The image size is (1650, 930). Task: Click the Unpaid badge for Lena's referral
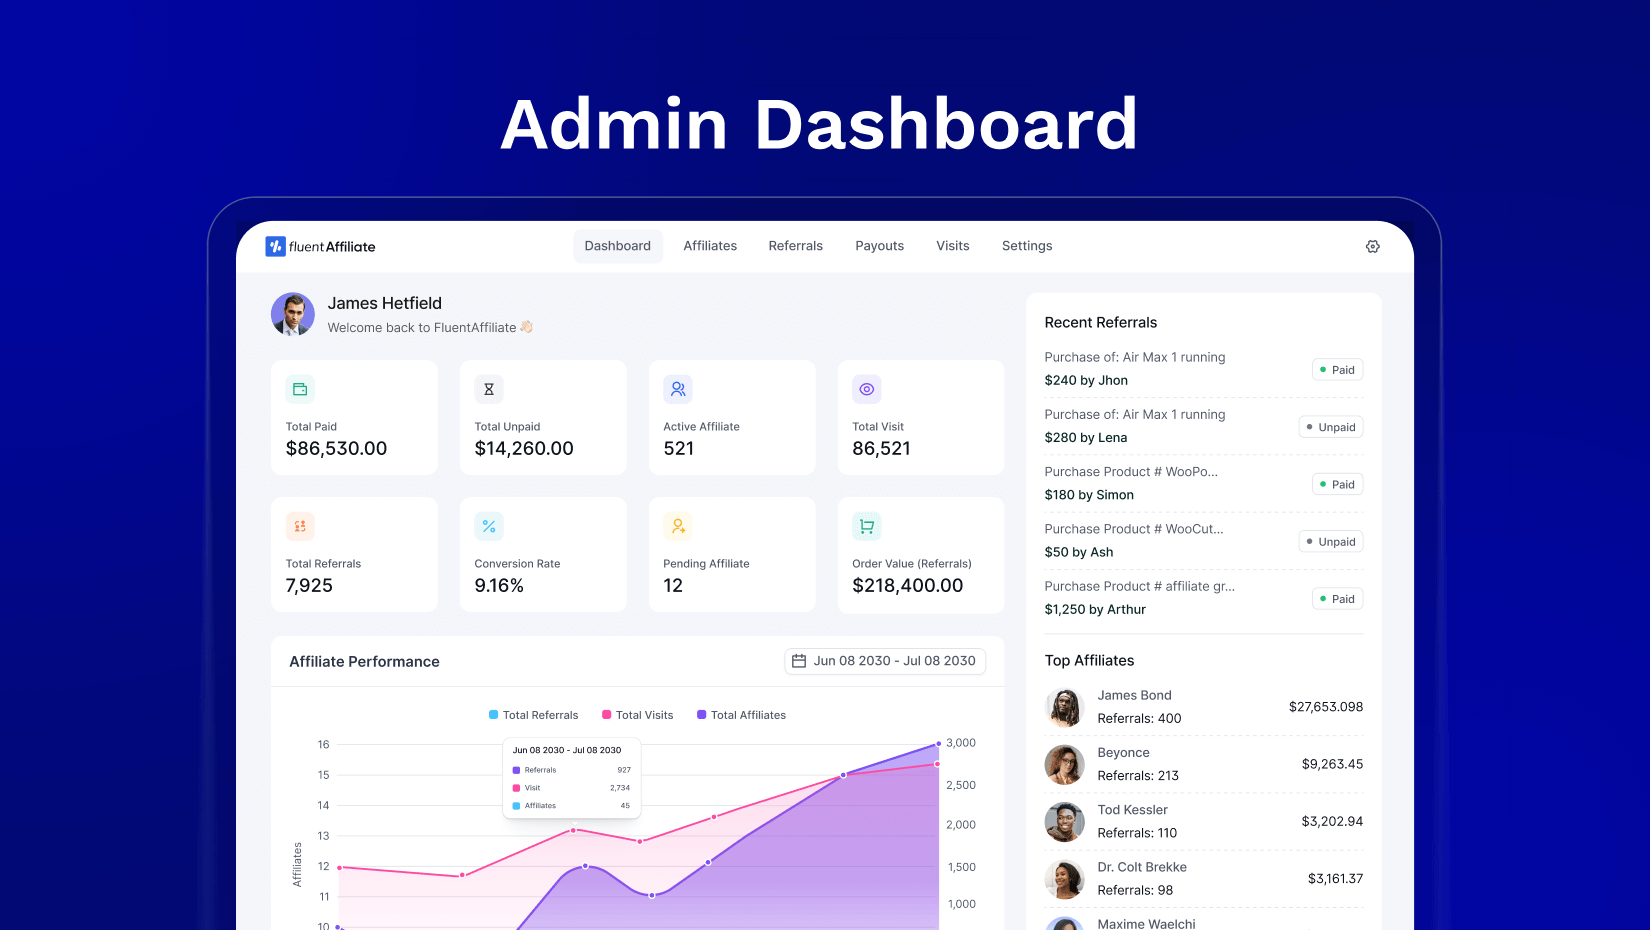click(1330, 427)
